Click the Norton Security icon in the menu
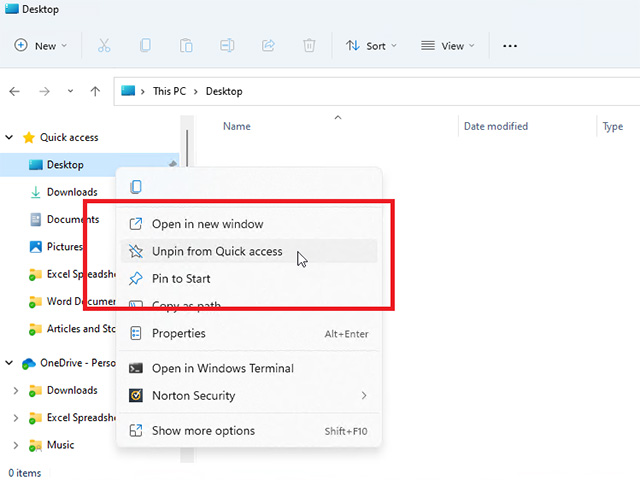640x480 pixels. coord(136,396)
